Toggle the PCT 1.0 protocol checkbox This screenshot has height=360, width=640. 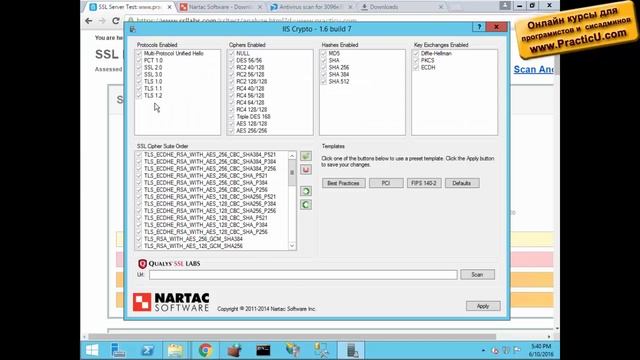[x=139, y=60]
